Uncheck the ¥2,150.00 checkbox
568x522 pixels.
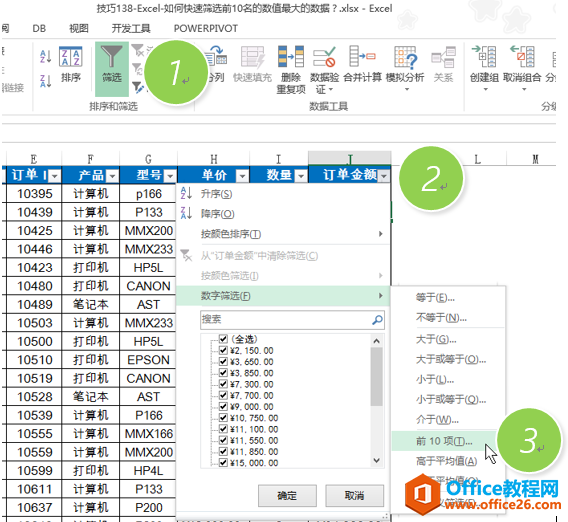pyautogui.click(x=223, y=350)
